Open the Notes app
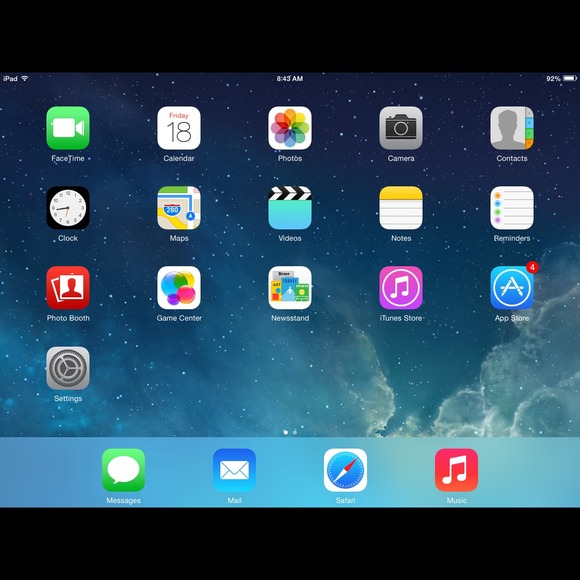580x580 pixels. 401,208
